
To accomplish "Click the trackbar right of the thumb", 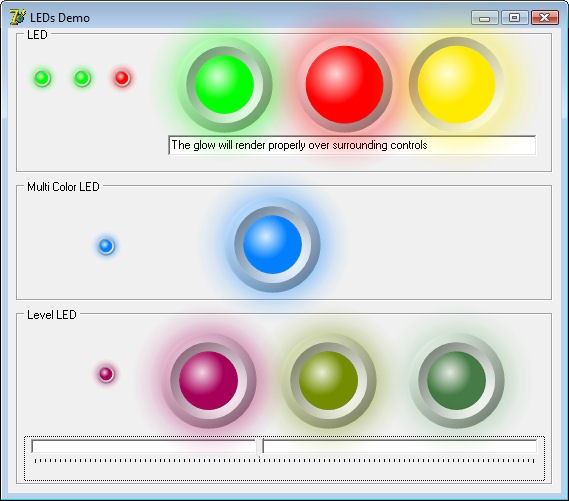I will (x=400, y=446).
